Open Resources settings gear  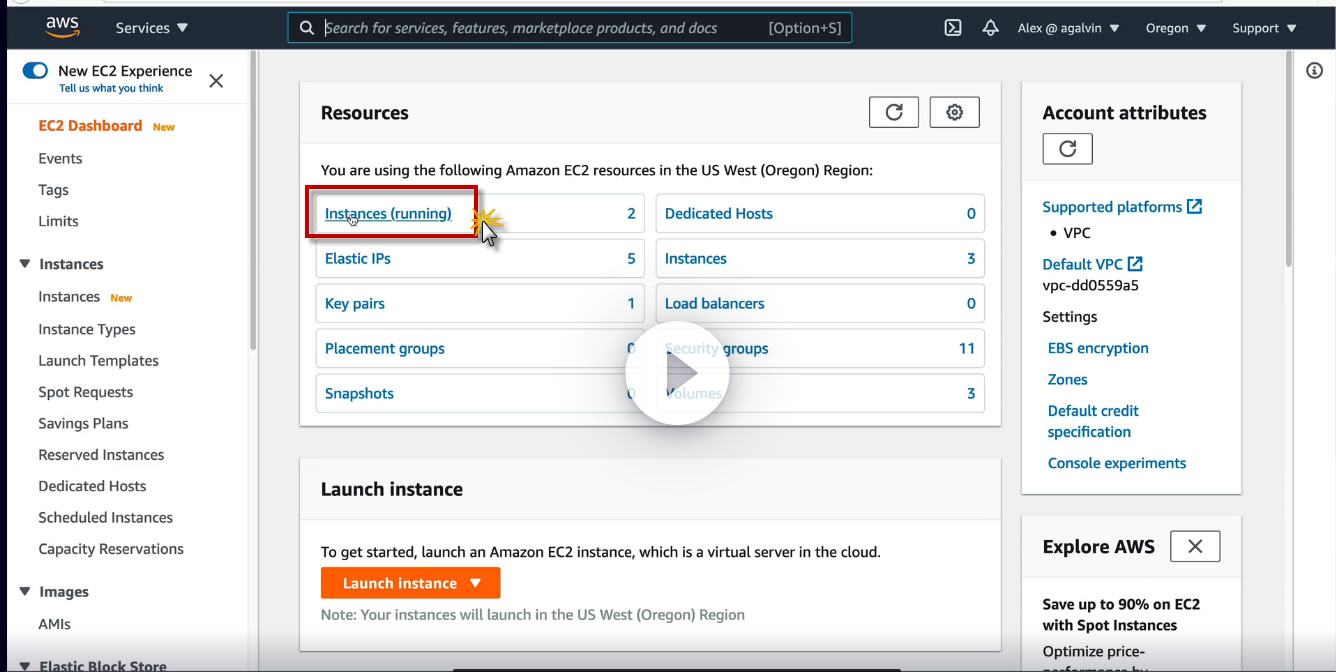955,112
